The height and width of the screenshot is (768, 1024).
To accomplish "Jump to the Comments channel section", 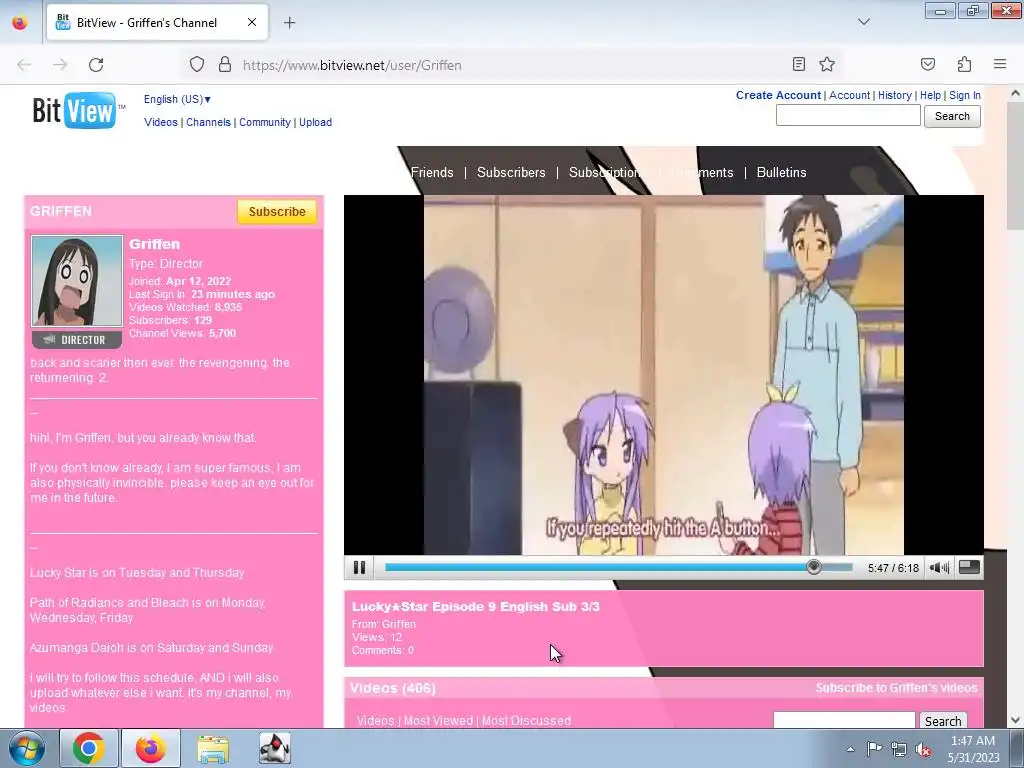I will pos(702,172).
